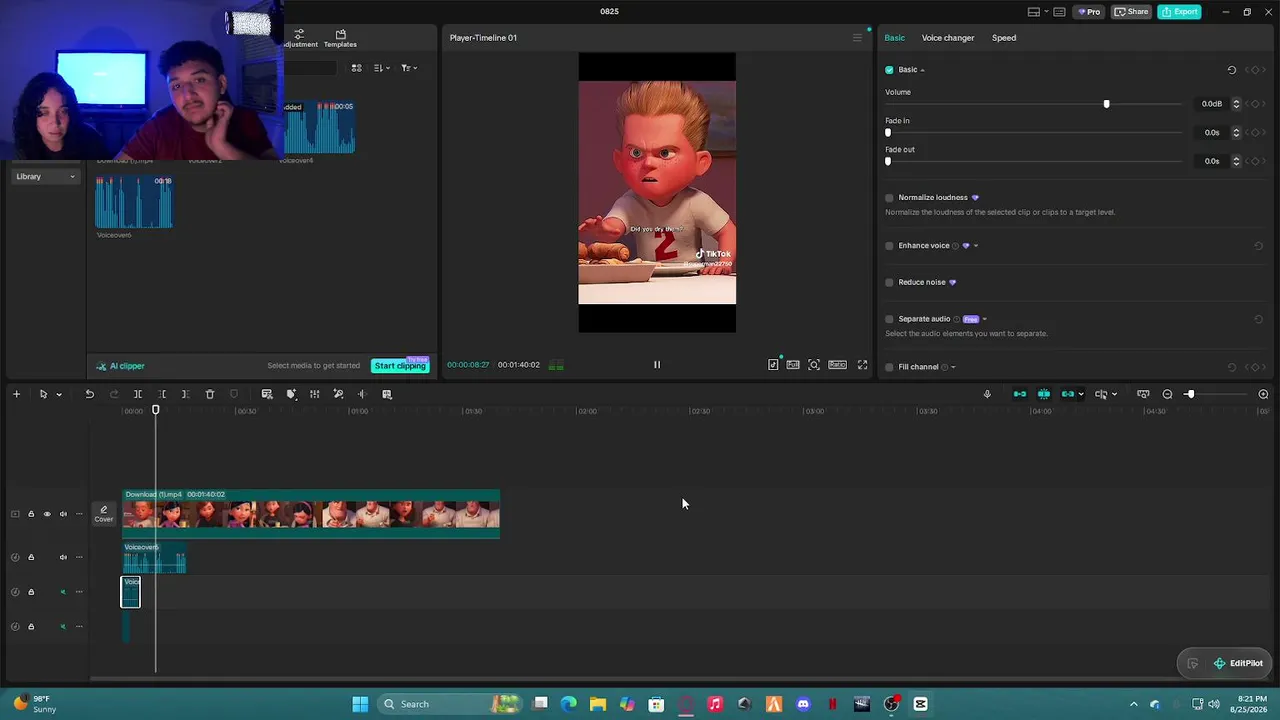
Task: Switch to the Basic audio tab
Action: click(894, 38)
